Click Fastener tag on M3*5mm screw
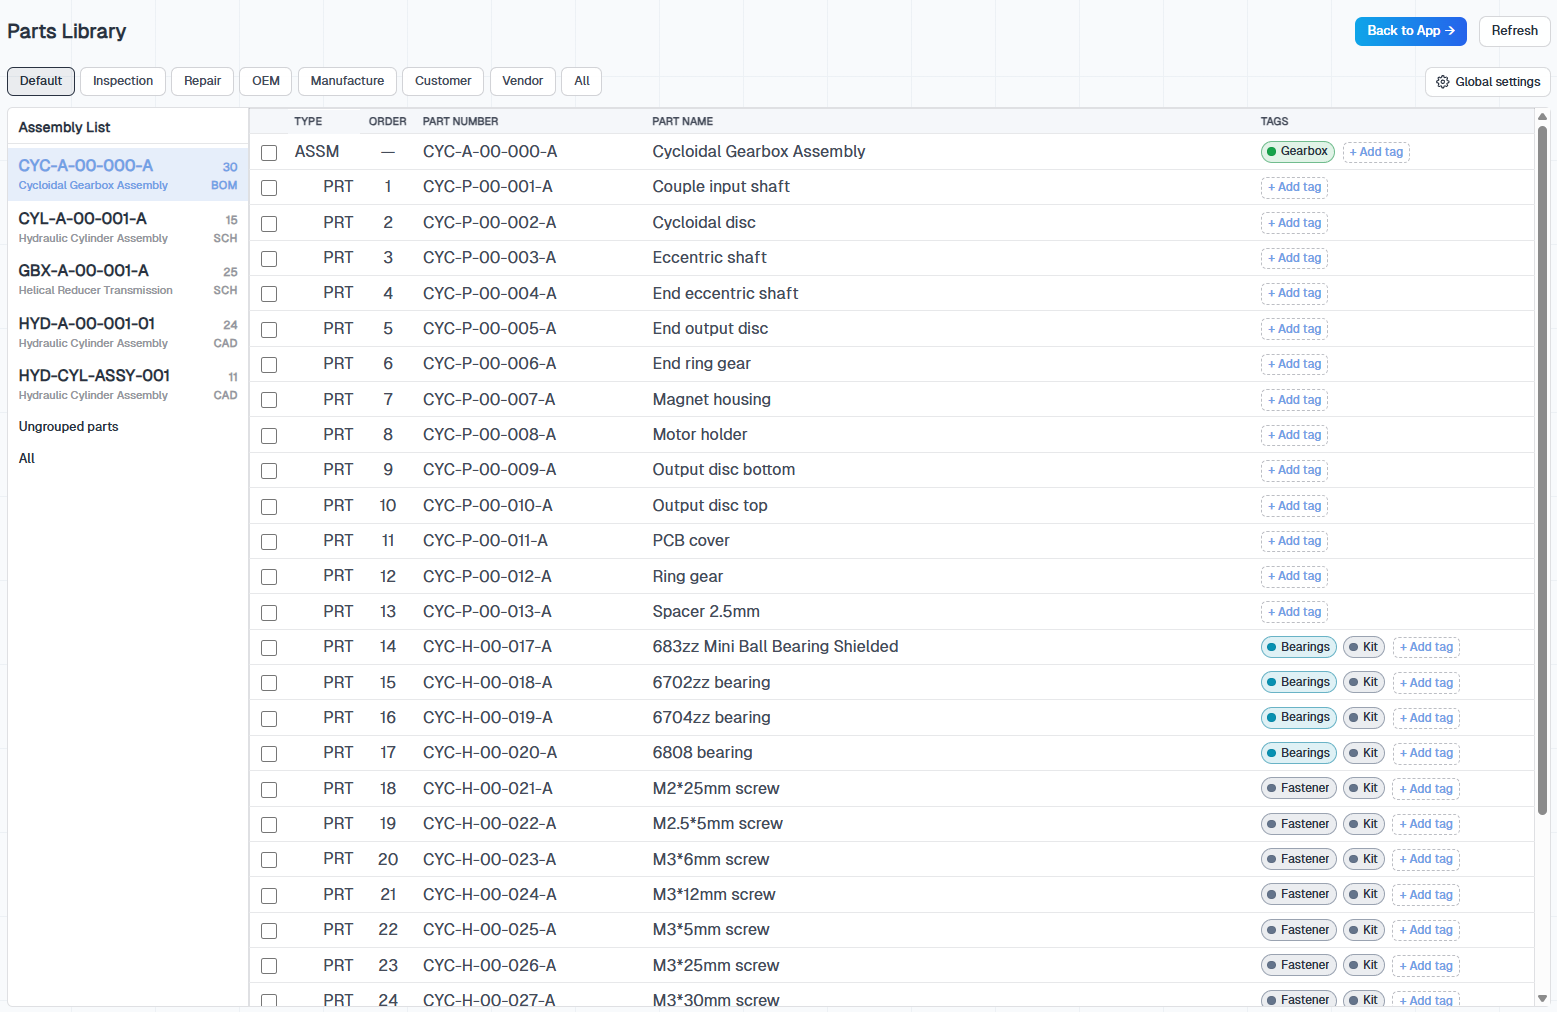Image resolution: width=1557 pixels, height=1012 pixels. click(1298, 930)
